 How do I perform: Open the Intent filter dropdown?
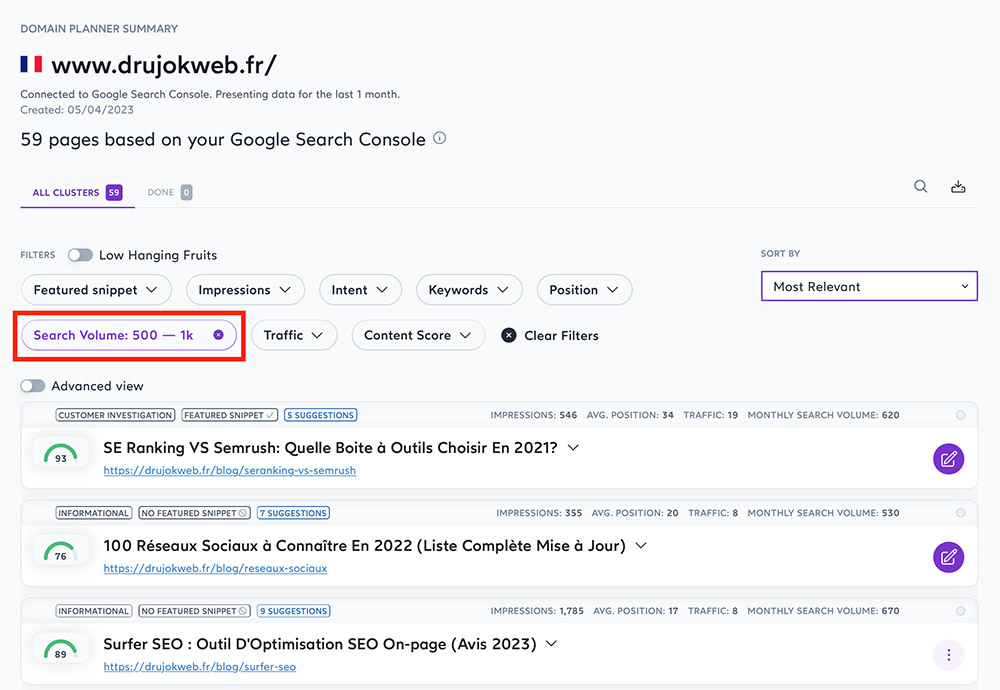(x=360, y=290)
